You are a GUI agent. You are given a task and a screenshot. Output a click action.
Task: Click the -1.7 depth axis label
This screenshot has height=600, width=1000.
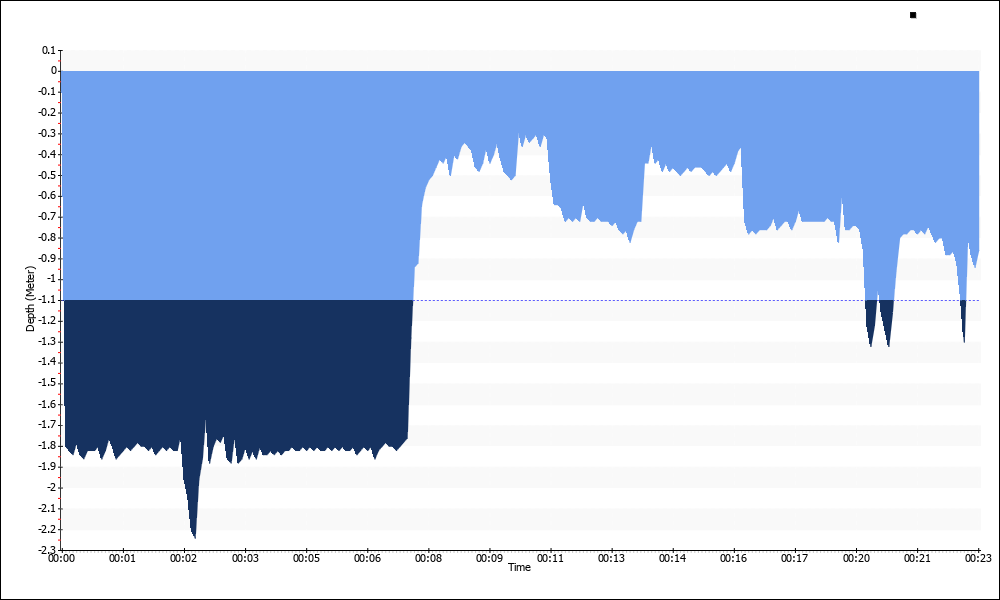pos(47,425)
